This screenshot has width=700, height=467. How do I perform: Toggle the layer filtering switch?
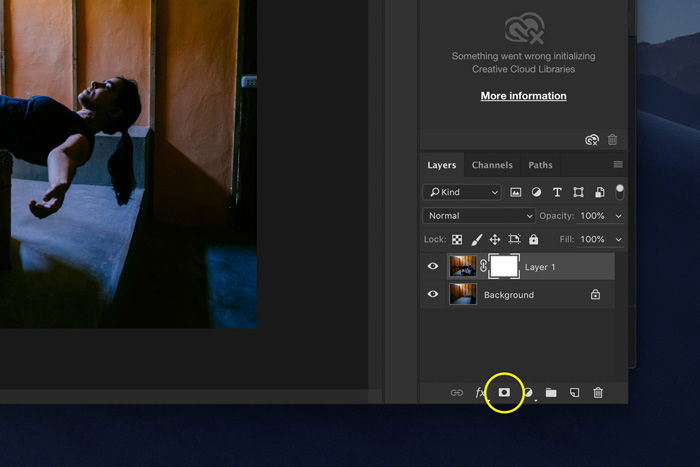620,192
